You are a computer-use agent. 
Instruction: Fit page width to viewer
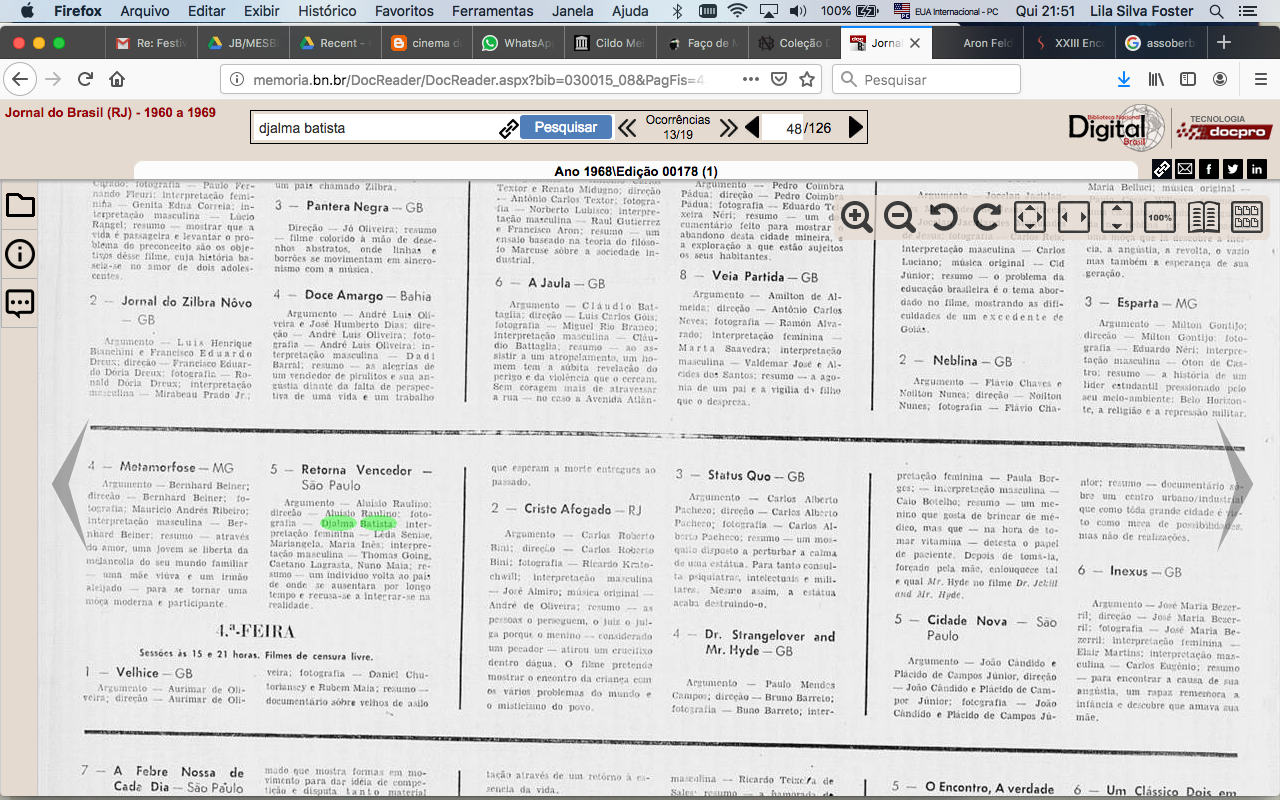(1073, 217)
